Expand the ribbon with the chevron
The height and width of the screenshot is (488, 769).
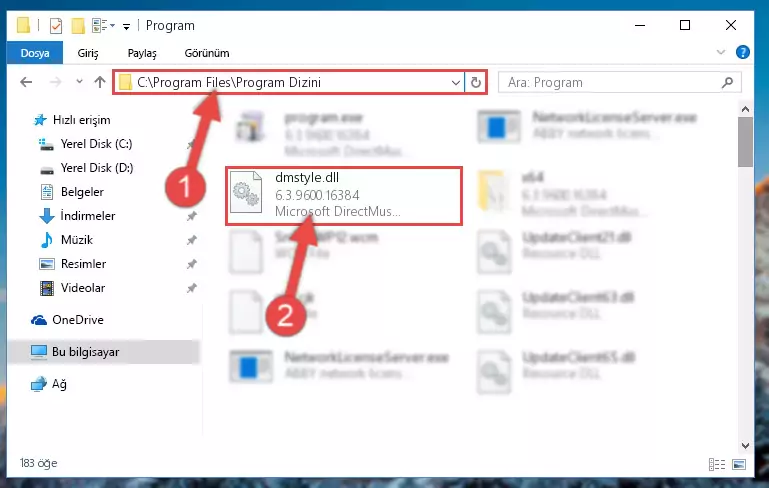pyautogui.click(x=720, y=52)
